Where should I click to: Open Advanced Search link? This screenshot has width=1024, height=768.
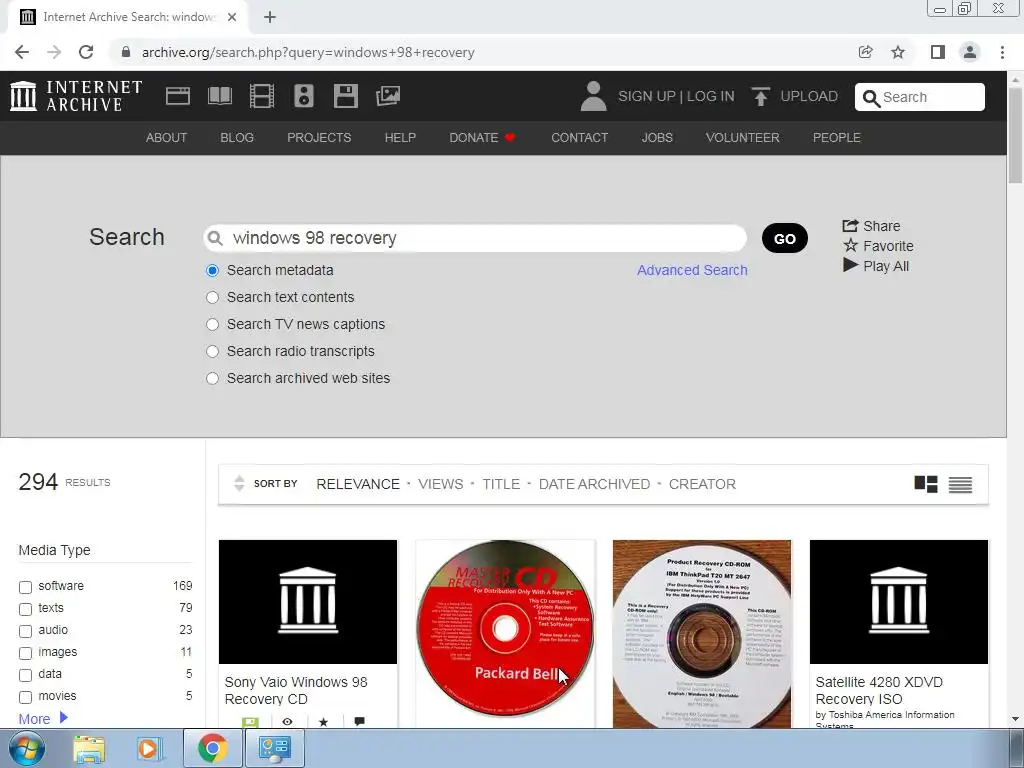(692, 270)
